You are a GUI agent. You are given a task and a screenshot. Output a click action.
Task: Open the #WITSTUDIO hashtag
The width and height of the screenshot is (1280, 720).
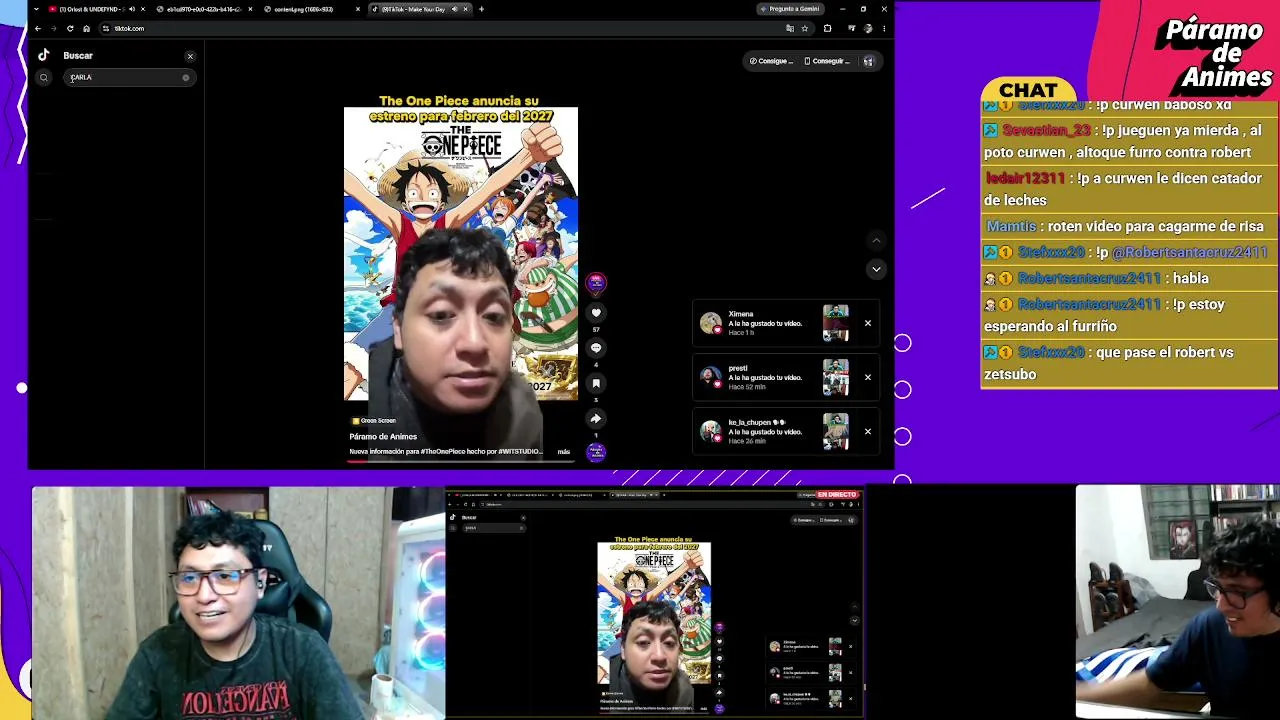[518, 452]
